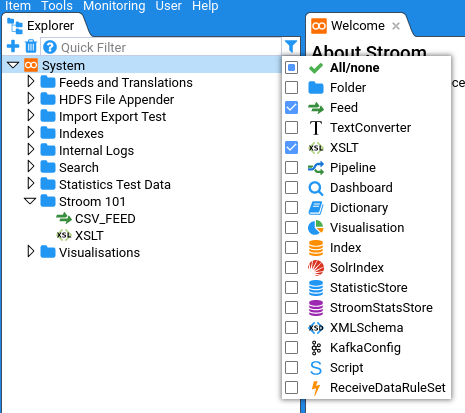Tick the Dictionary checkbox
Viewport: 465px width, 413px height.
pos(292,208)
